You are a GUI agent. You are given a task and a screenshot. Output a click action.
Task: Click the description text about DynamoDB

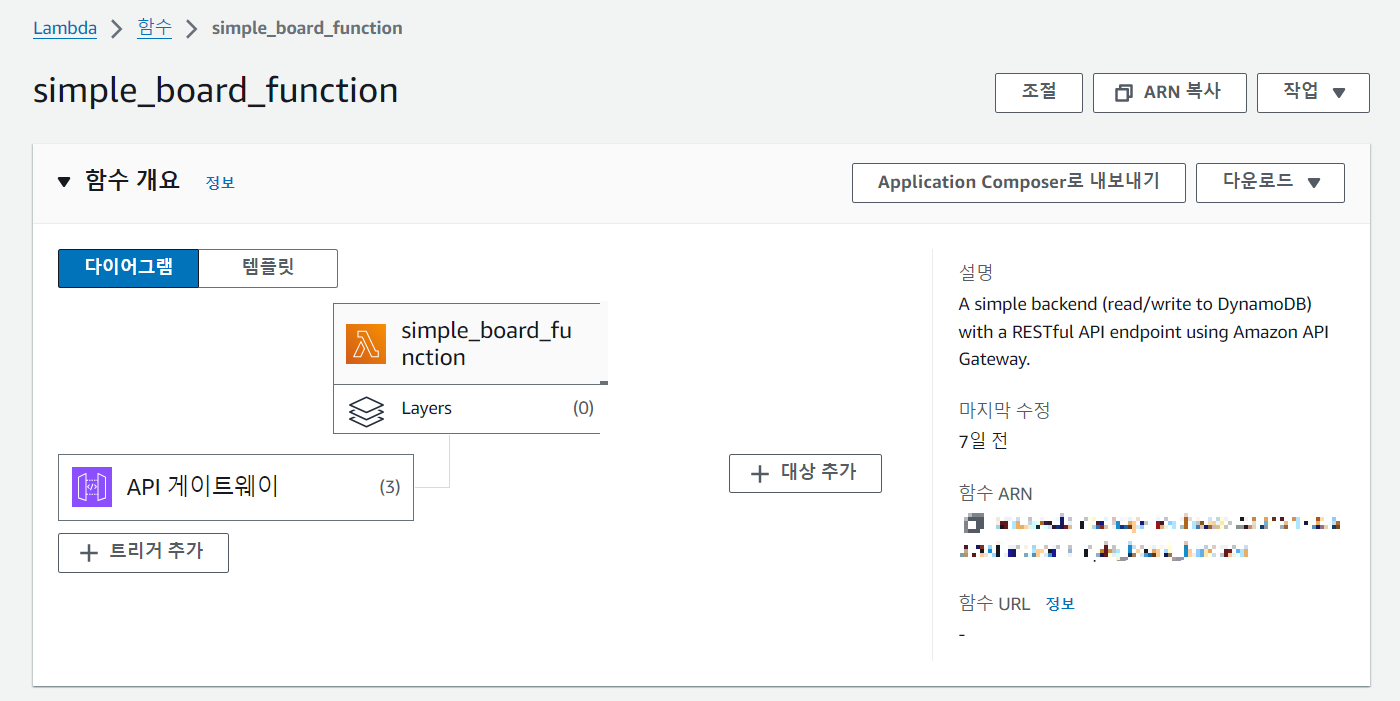click(1144, 331)
